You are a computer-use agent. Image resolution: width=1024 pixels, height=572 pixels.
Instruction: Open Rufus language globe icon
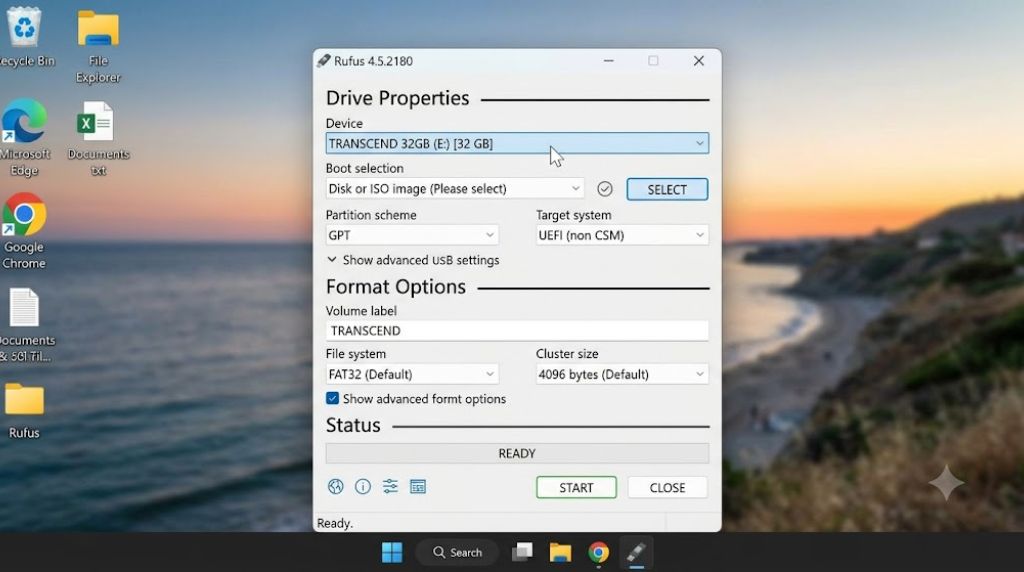point(336,486)
